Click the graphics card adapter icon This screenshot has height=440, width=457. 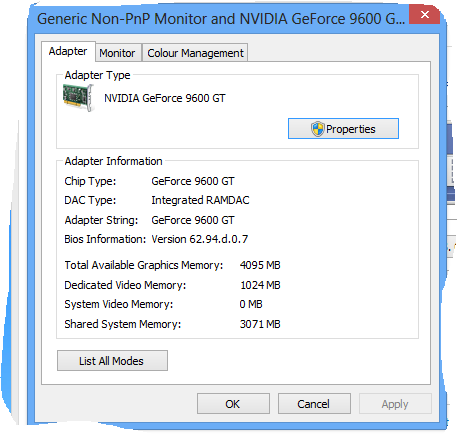78,98
